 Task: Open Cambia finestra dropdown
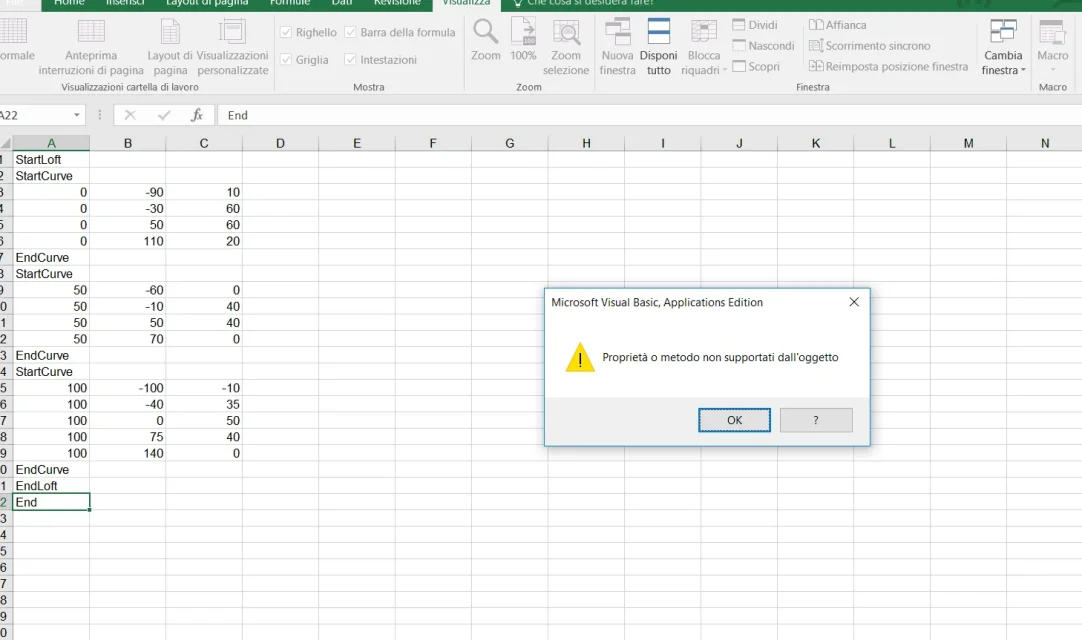[1003, 48]
